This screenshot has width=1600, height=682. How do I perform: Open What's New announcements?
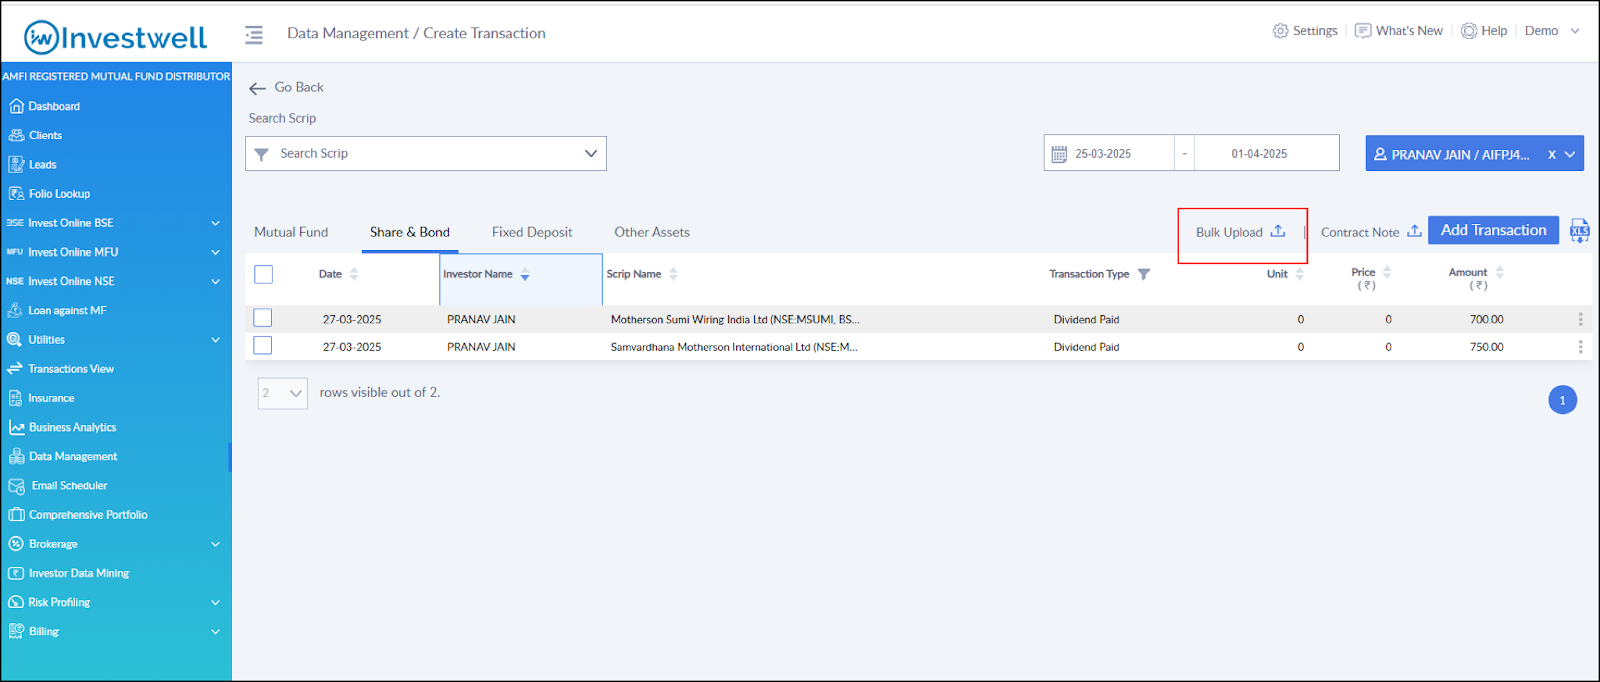coord(1398,31)
